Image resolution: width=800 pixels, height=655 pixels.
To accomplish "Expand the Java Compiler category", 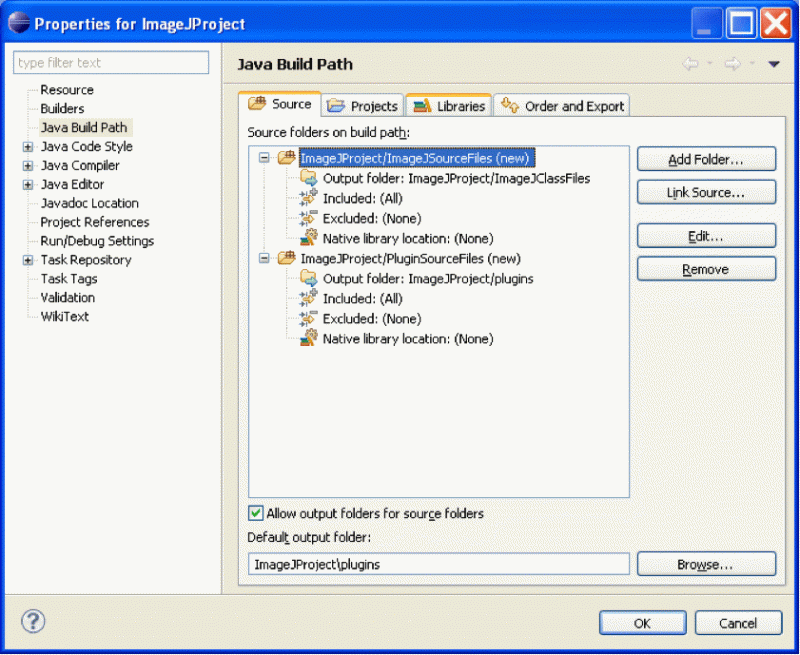I will 28,166.
